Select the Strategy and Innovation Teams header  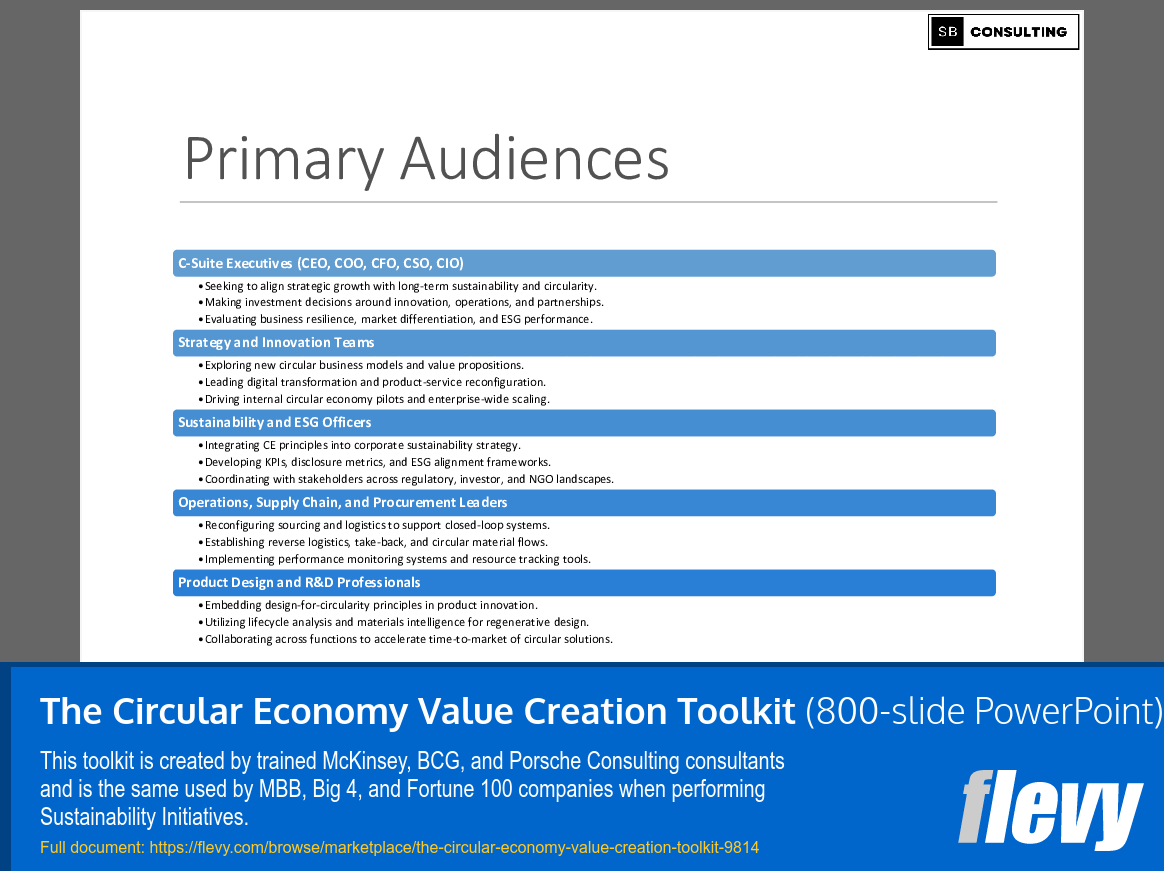coord(584,343)
